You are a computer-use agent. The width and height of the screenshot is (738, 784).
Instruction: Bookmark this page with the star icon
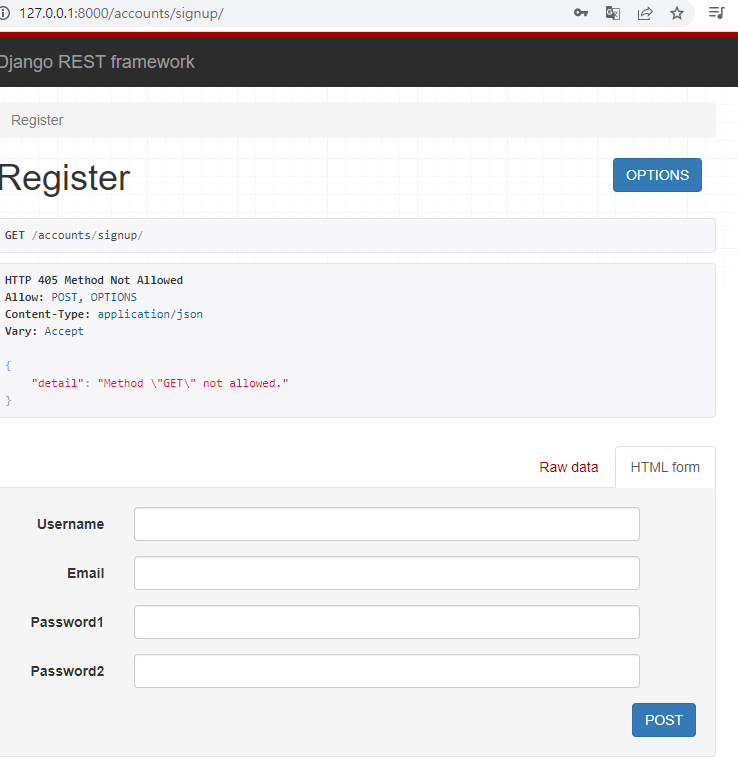[676, 13]
